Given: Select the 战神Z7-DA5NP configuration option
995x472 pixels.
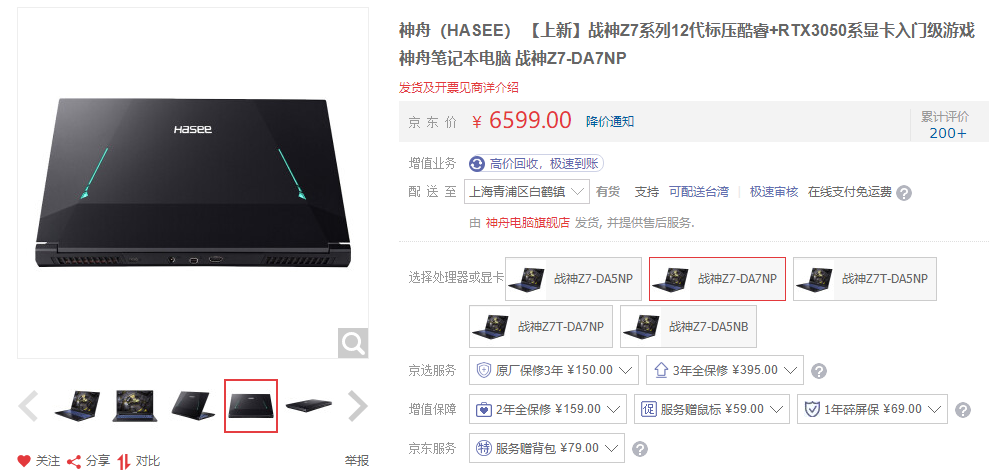Looking at the screenshot, I should coord(574,279).
